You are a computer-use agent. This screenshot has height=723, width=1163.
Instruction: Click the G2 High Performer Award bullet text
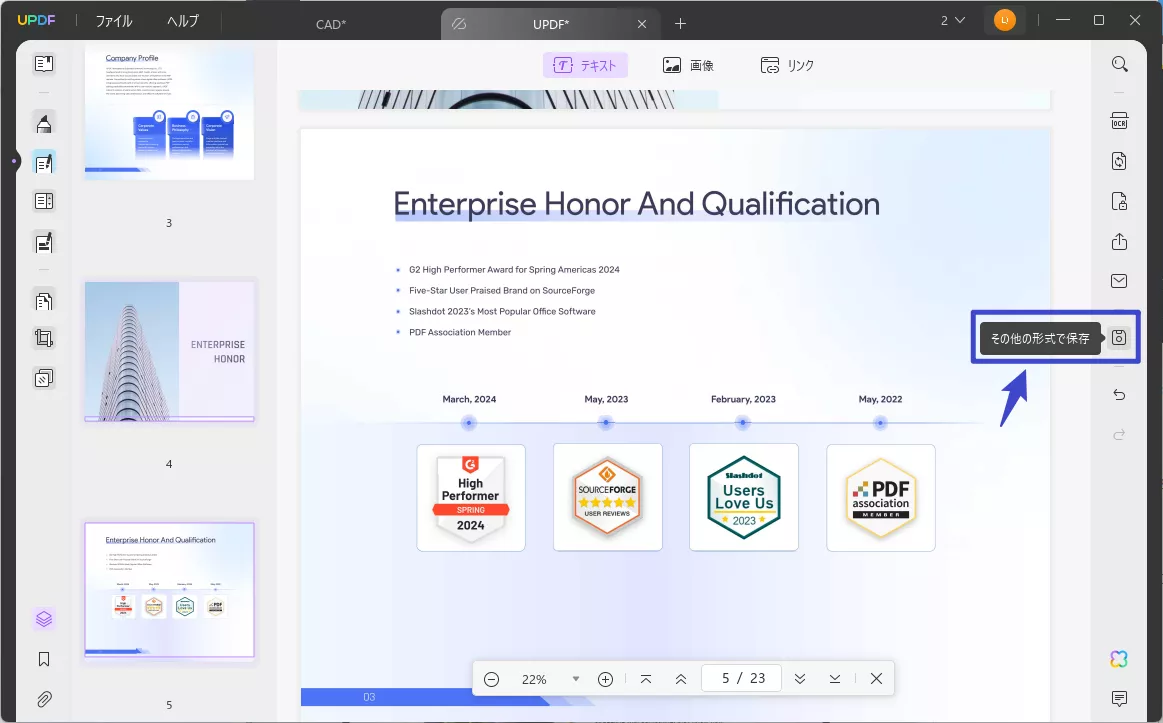point(514,270)
